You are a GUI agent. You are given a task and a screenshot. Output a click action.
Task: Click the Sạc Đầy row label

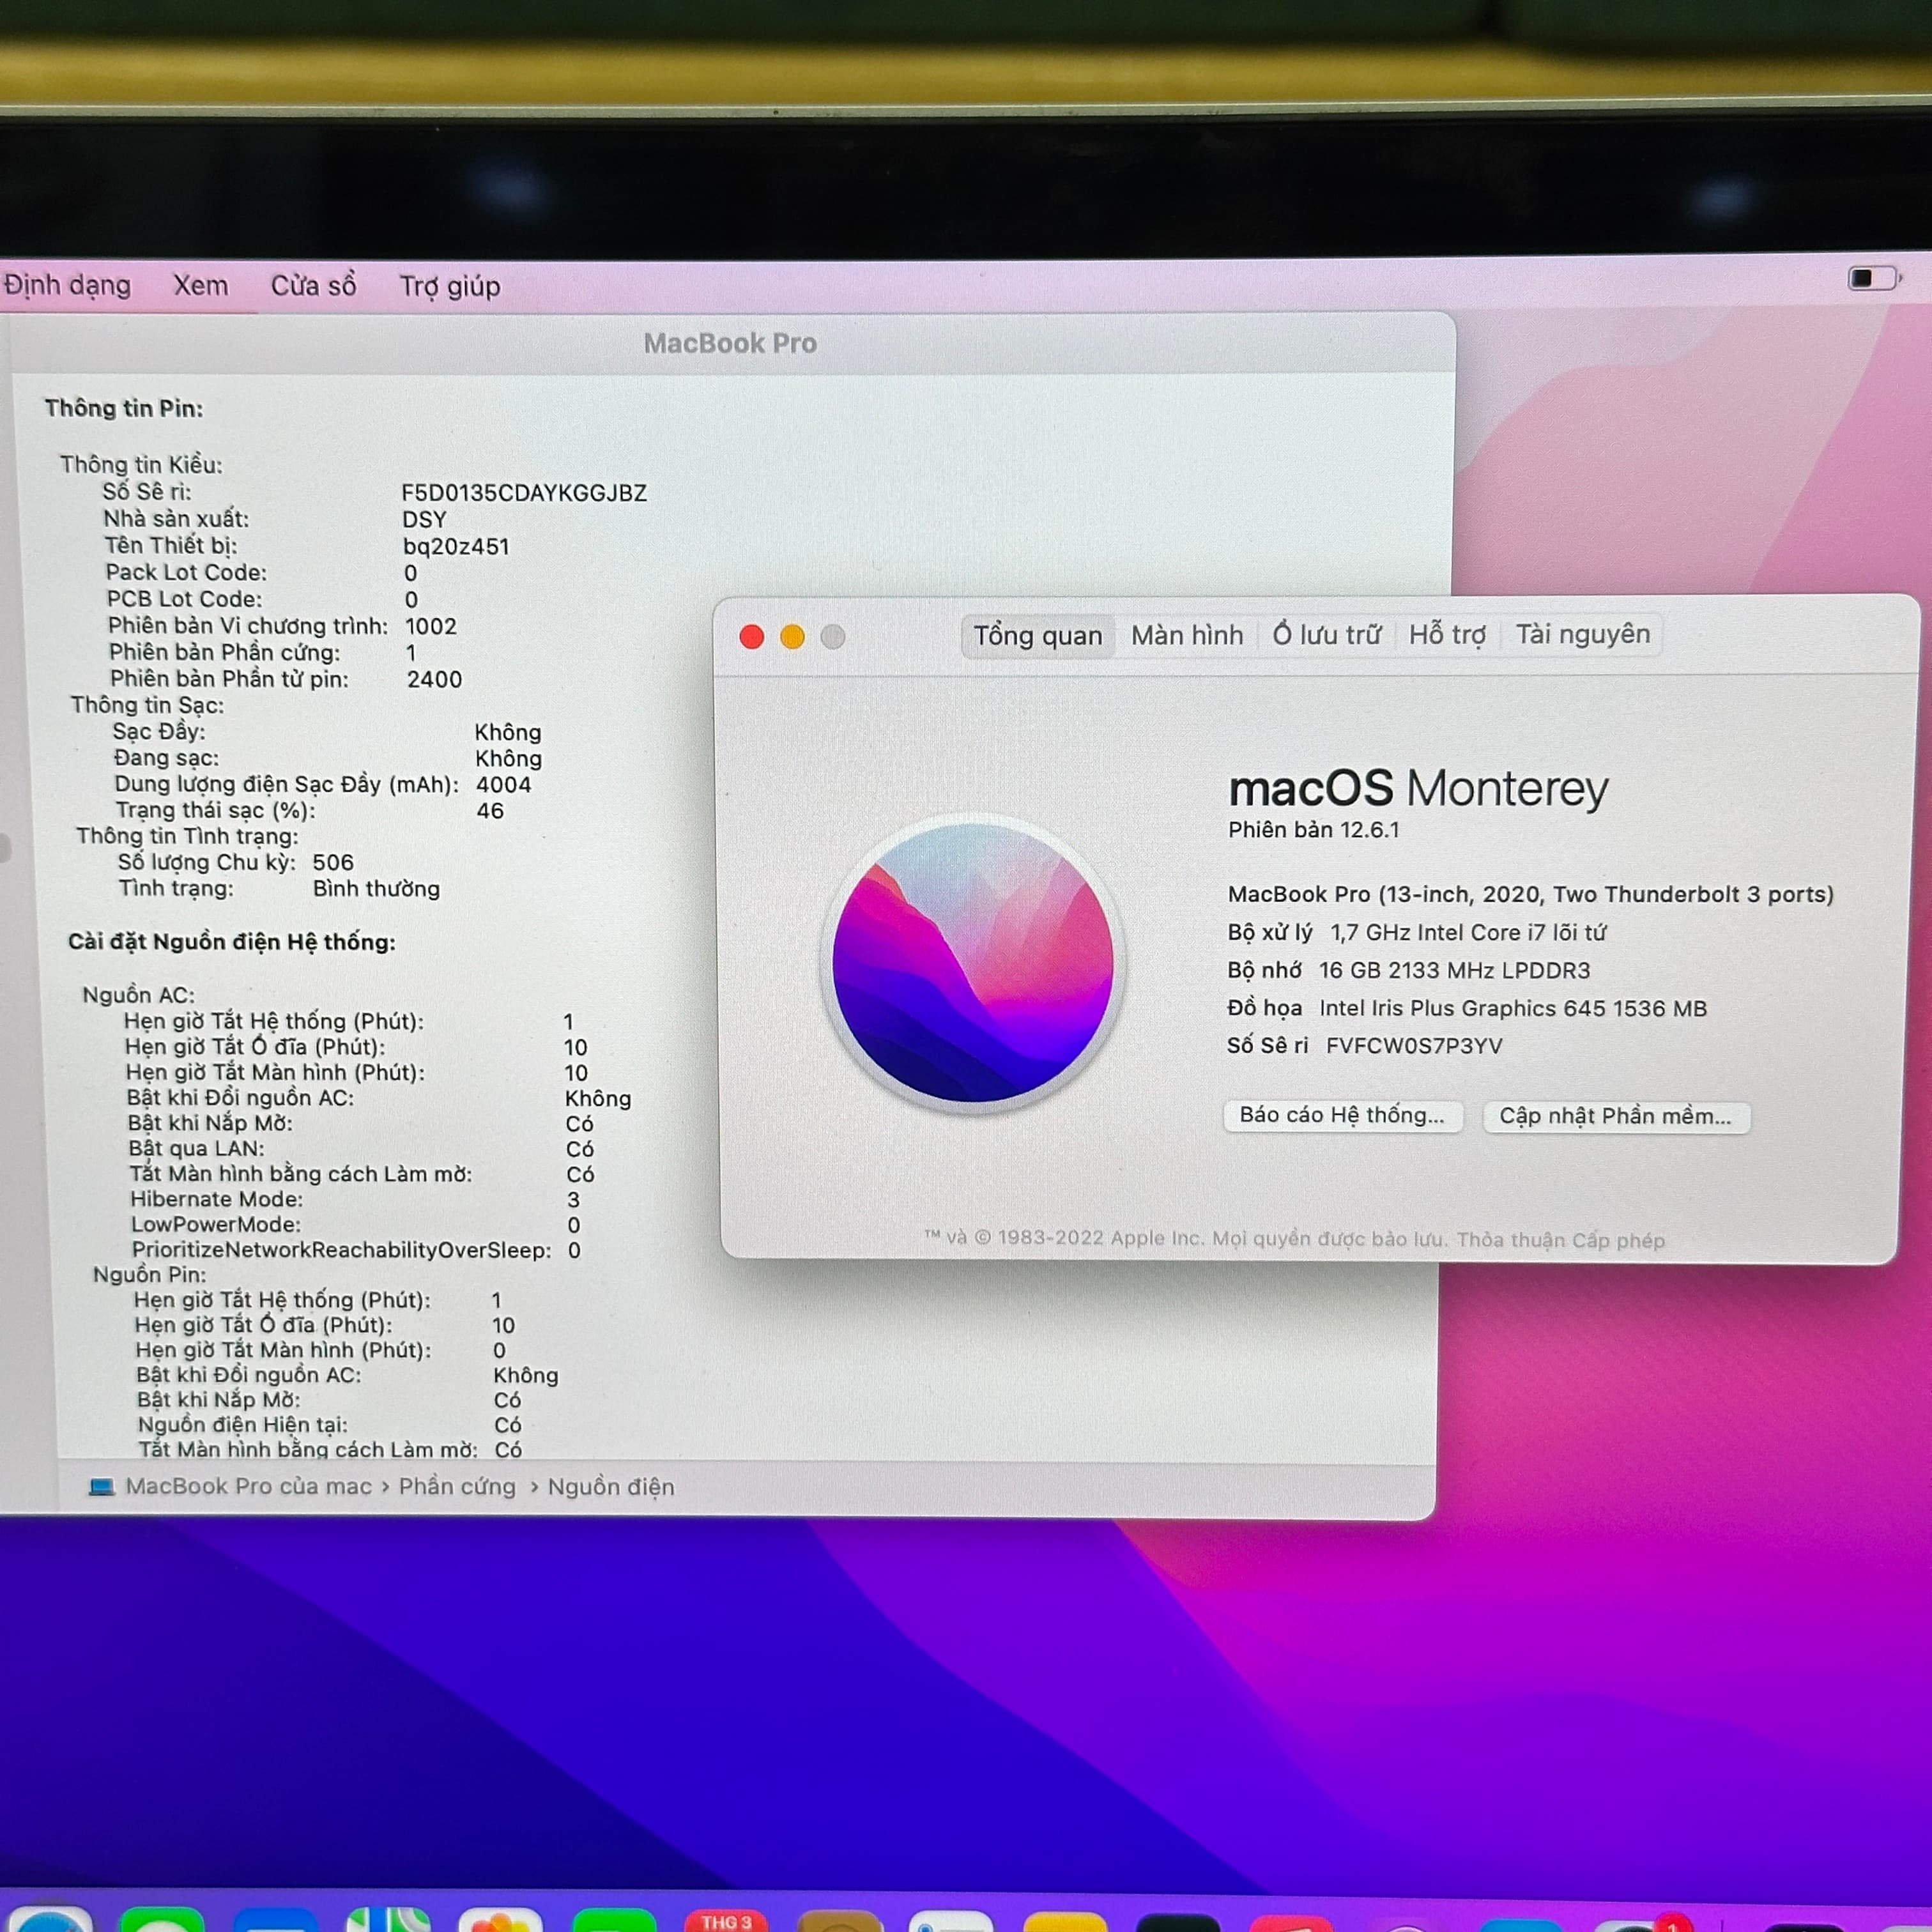pos(159,731)
